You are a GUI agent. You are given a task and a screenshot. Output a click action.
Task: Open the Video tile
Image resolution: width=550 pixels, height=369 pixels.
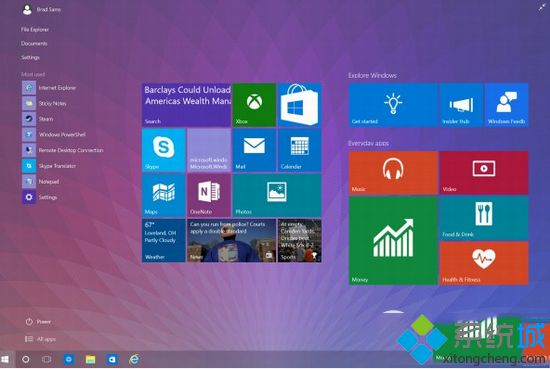click(484, 173)
